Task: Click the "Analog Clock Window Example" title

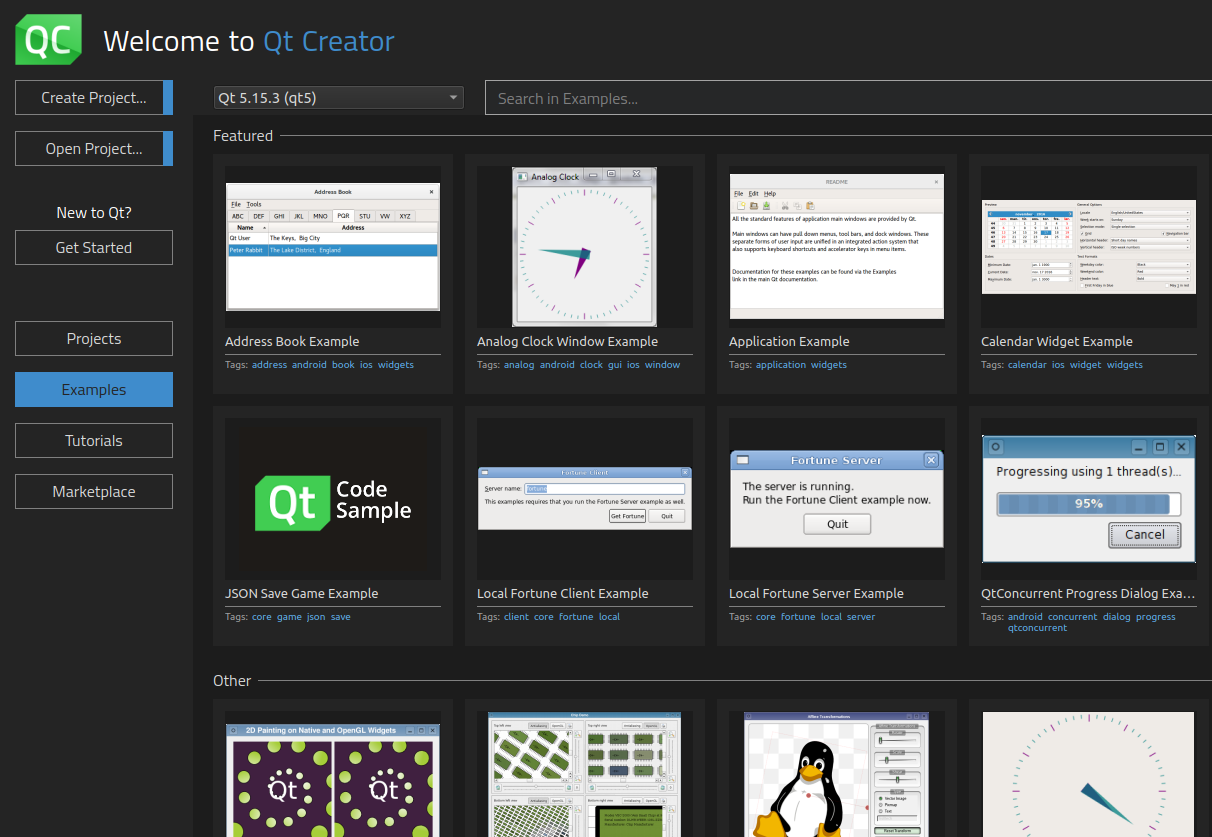Action: pyautogui.click(x=567, y=342)
